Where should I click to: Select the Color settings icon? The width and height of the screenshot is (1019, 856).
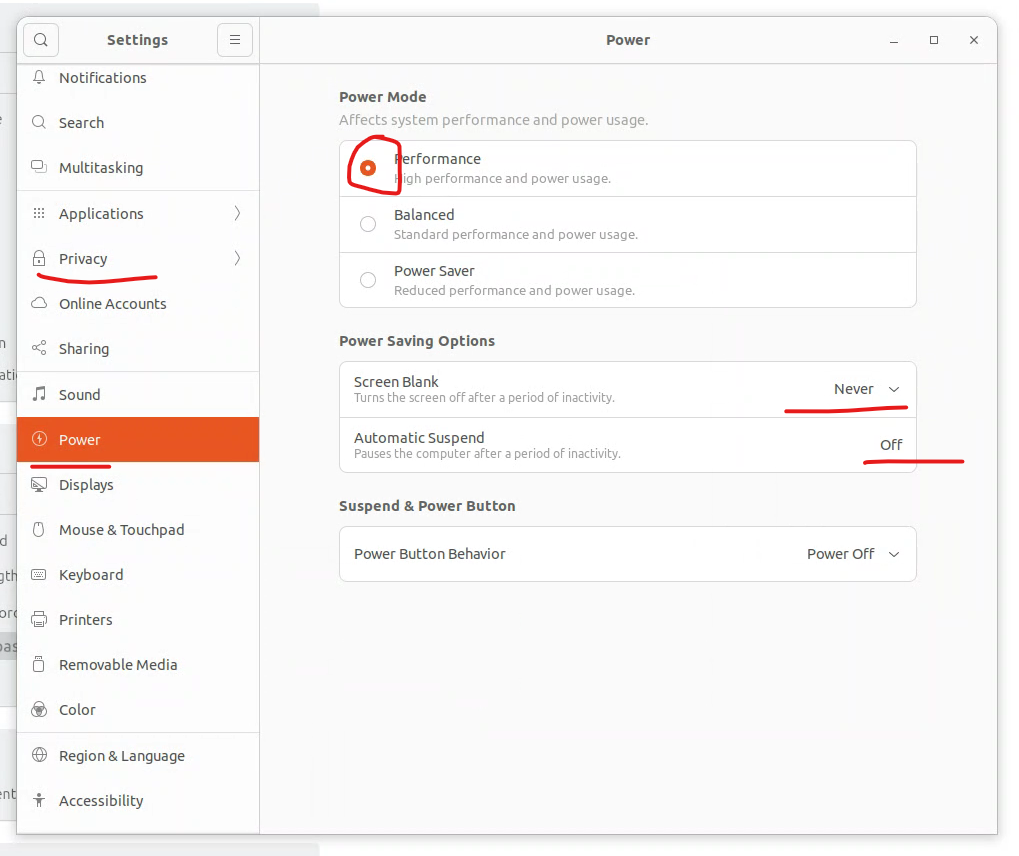coord(38,709)
